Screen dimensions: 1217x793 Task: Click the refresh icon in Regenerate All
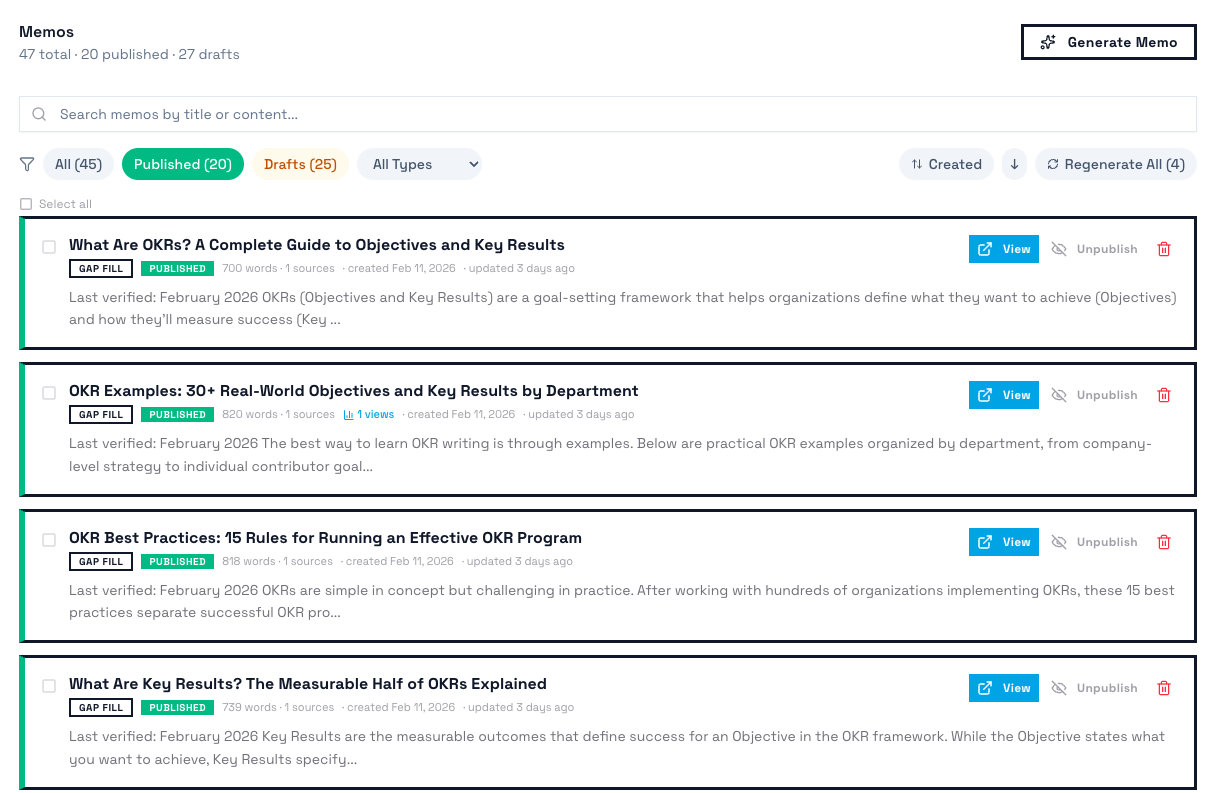pos(1053,164)
